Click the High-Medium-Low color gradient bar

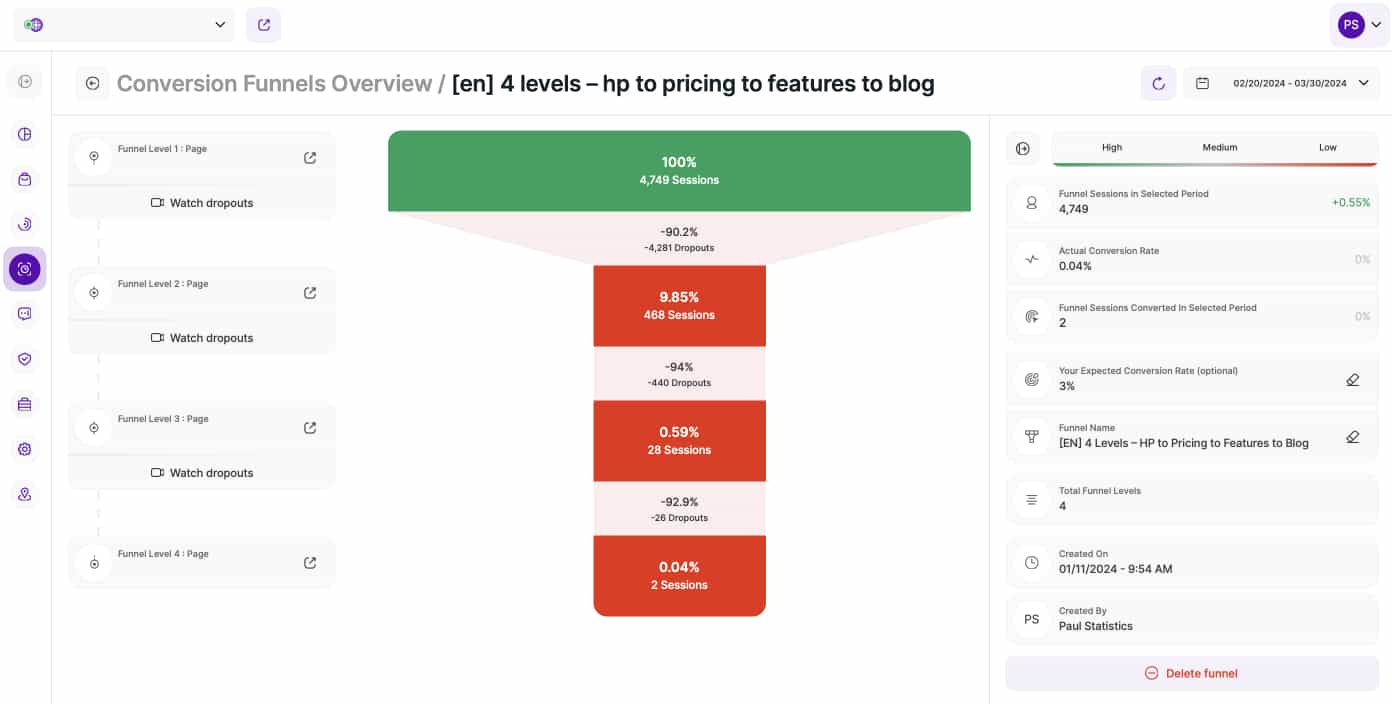1214,163
